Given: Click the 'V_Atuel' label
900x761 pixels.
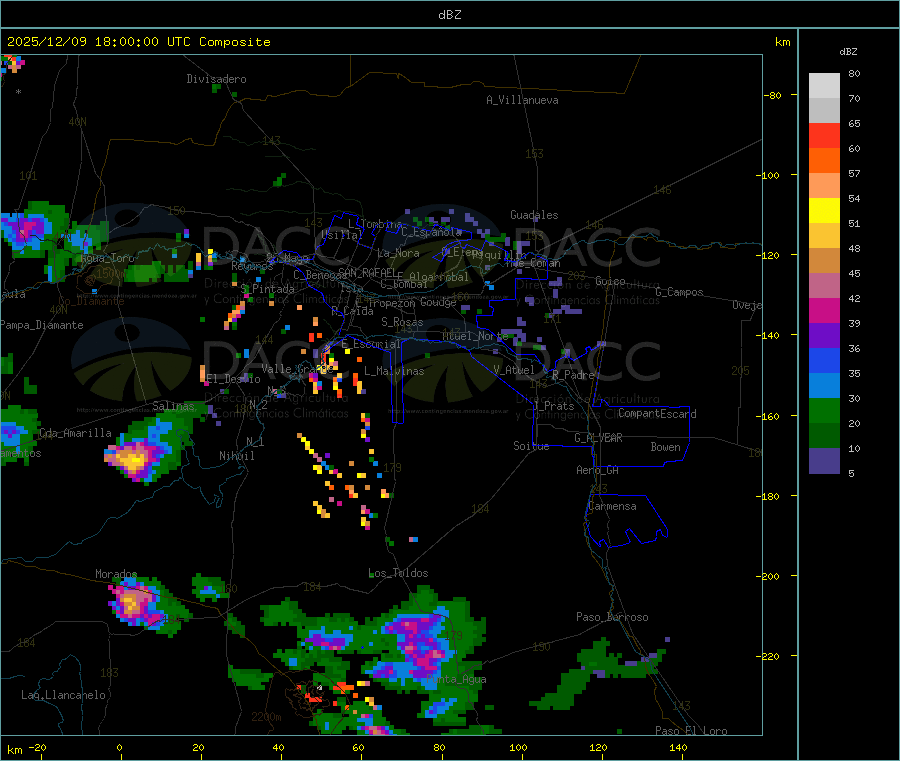Looking at the screenshot, I should coord(514,370).
